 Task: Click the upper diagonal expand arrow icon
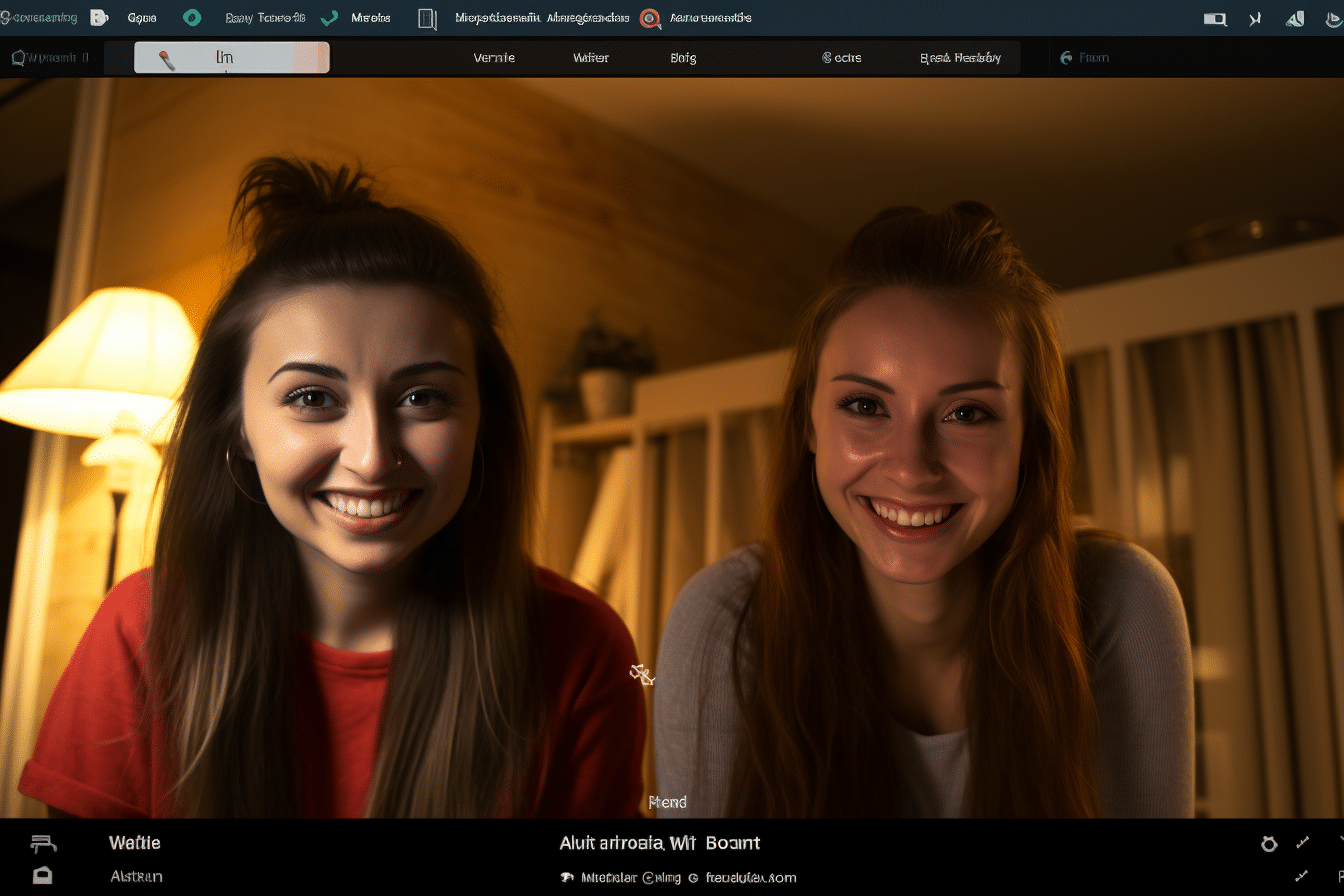[1302, 843]
